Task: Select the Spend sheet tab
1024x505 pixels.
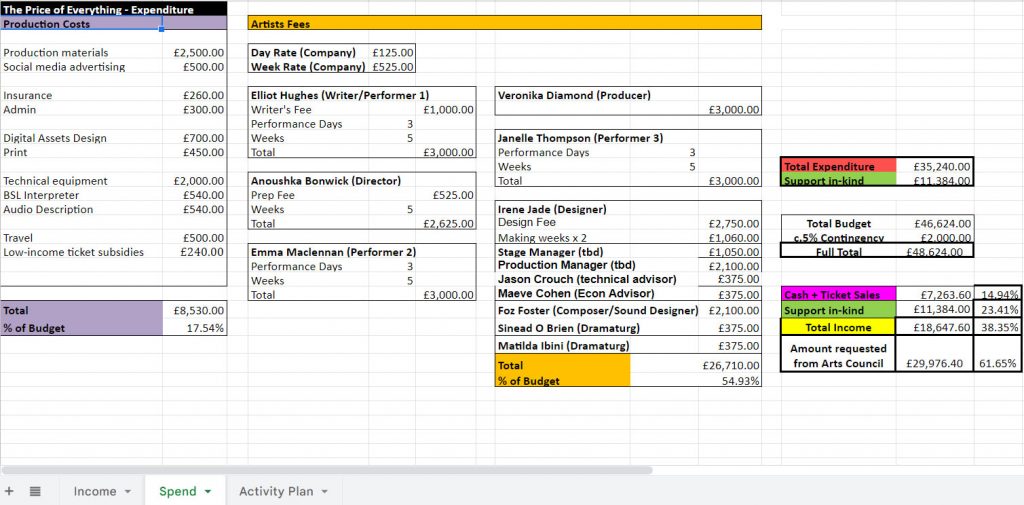Action: click(x=177, y=491)
